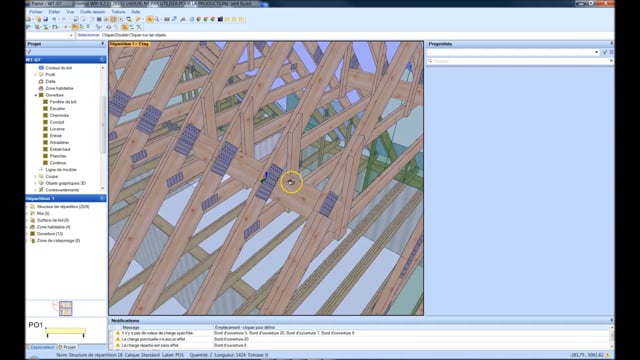The image size is (640, 360).
Task: Expand the Objets graphiques 3D node
Action: coord(36,183)
